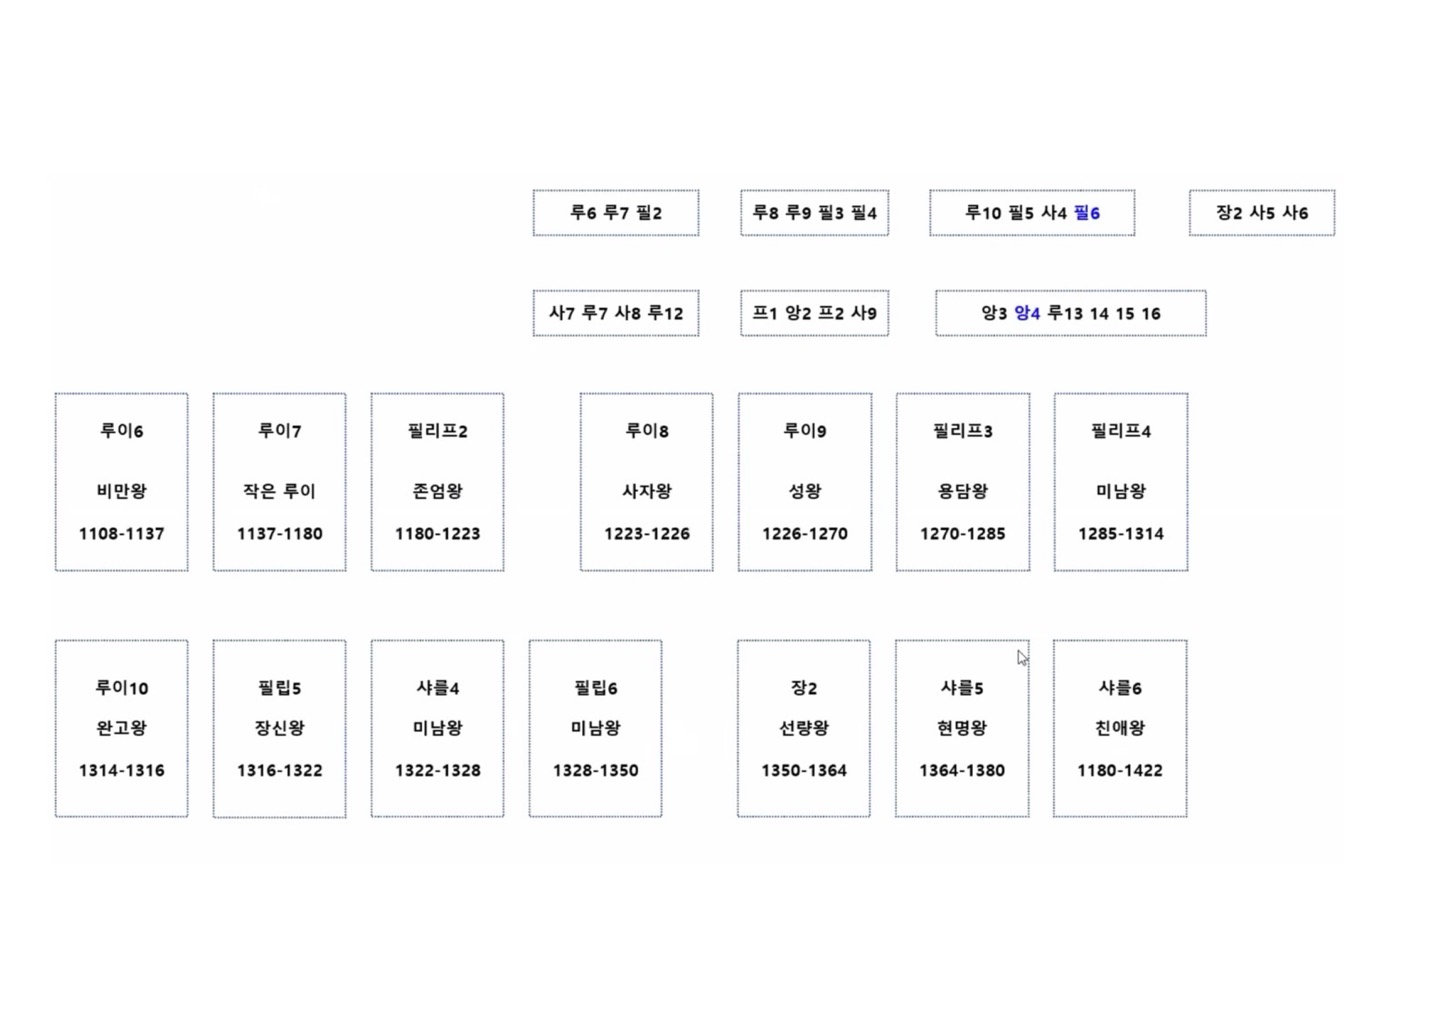Click the 필립5 장신왕 box
Screen dimensions: 1440x1018
point(279,728)
